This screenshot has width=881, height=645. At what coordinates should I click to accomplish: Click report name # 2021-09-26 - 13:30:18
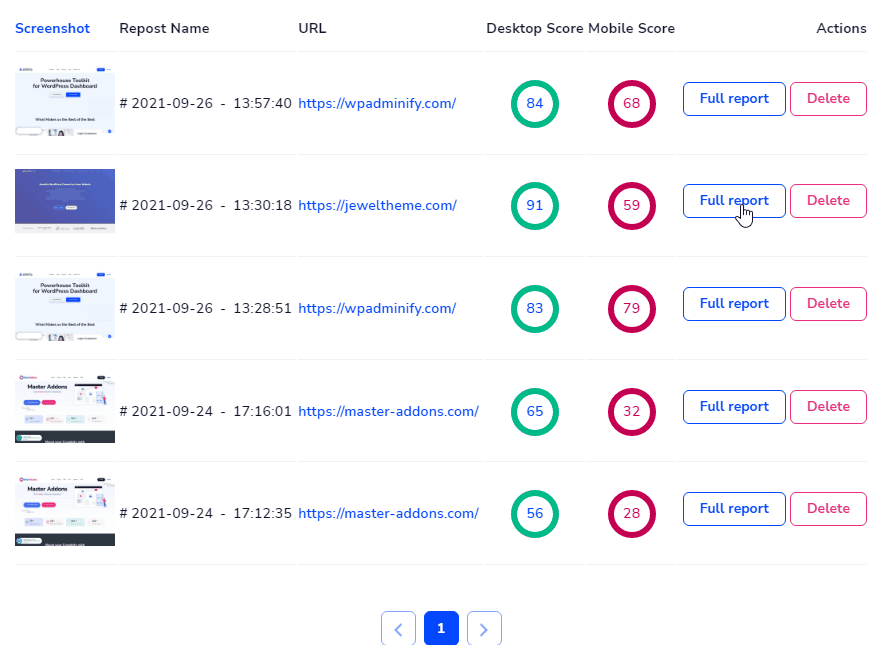(206, 206)
